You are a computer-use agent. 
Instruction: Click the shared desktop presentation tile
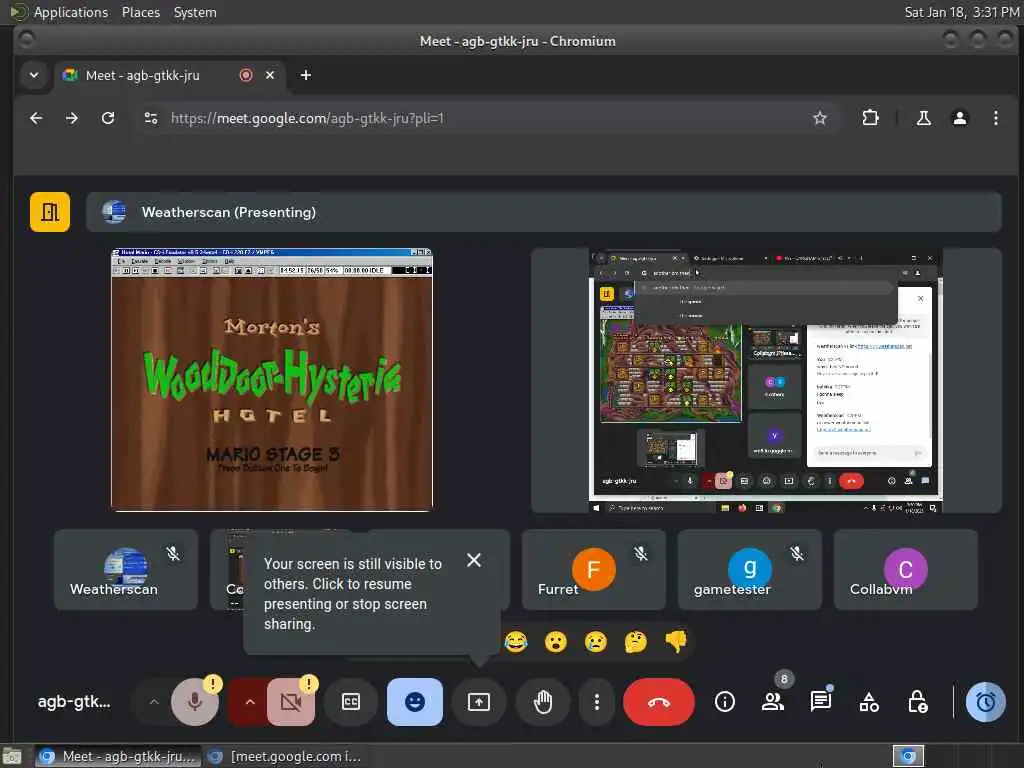766,381
